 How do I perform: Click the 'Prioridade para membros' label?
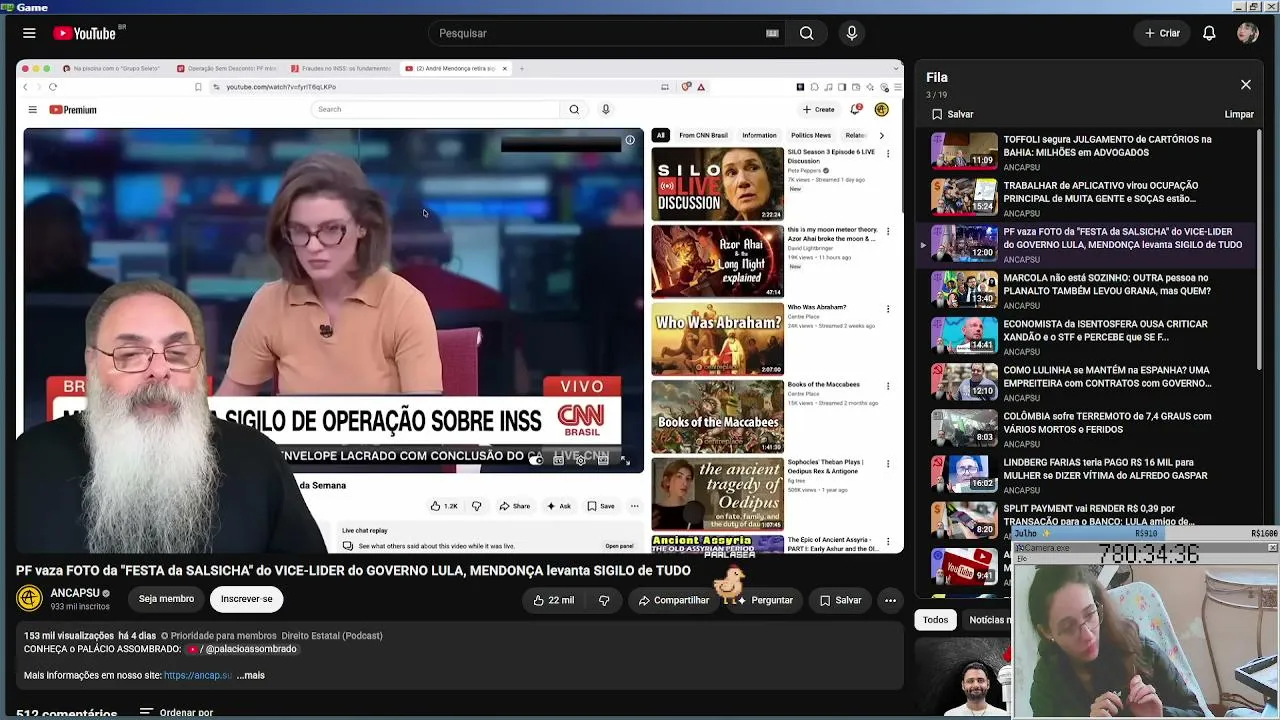click(218, 636)
